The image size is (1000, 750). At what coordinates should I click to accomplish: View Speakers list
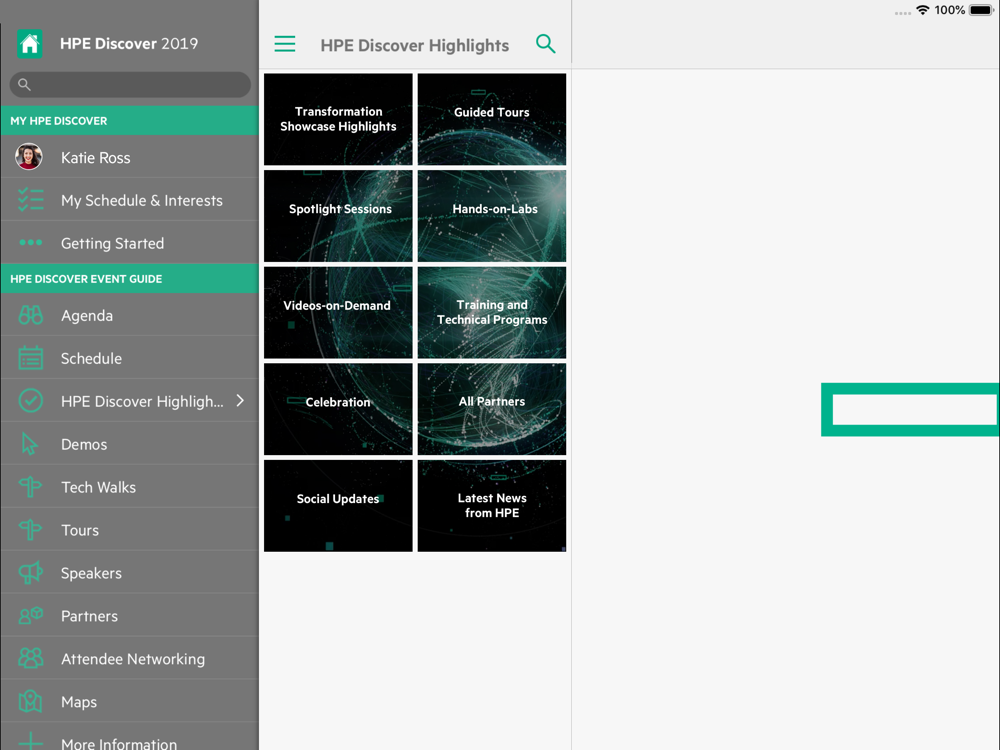(x=130, y=573)
